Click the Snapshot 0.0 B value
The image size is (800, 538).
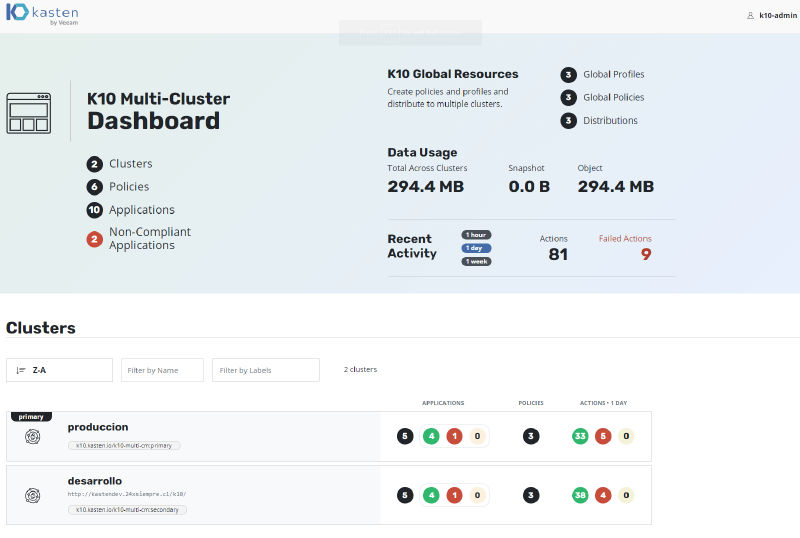coord(529,187)
